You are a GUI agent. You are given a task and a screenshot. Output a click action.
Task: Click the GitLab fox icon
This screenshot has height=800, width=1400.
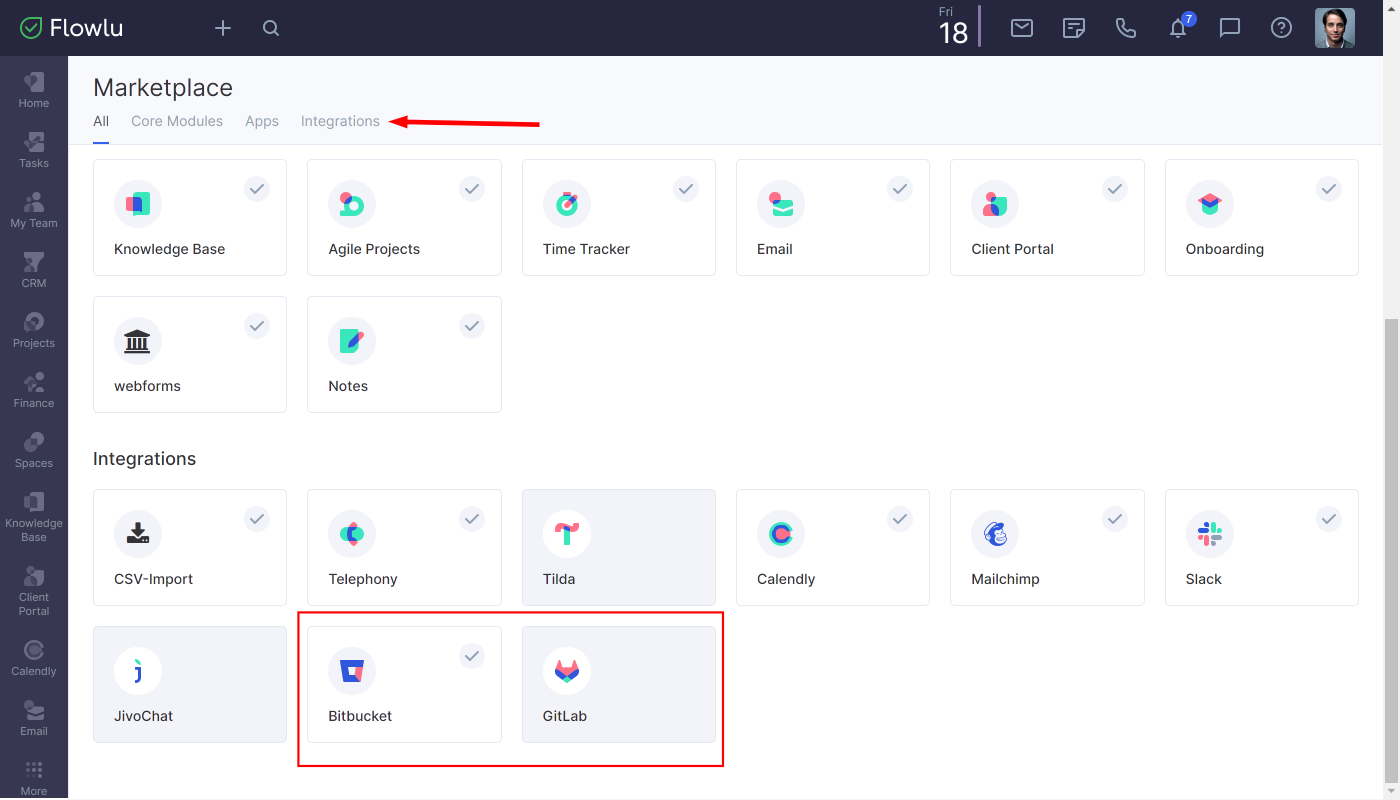point(567,670)
